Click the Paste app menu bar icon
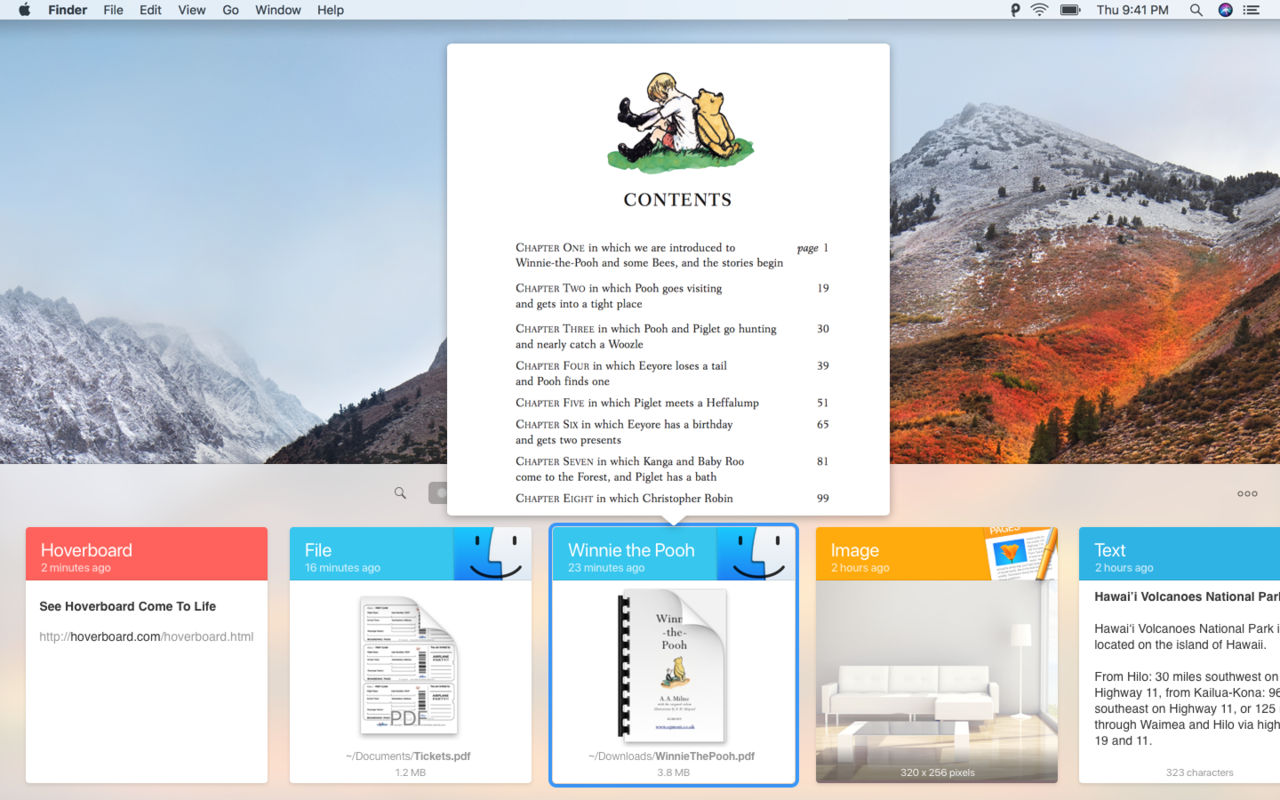The width and height of the screenshot is (1280, 800). [1016, 10]
